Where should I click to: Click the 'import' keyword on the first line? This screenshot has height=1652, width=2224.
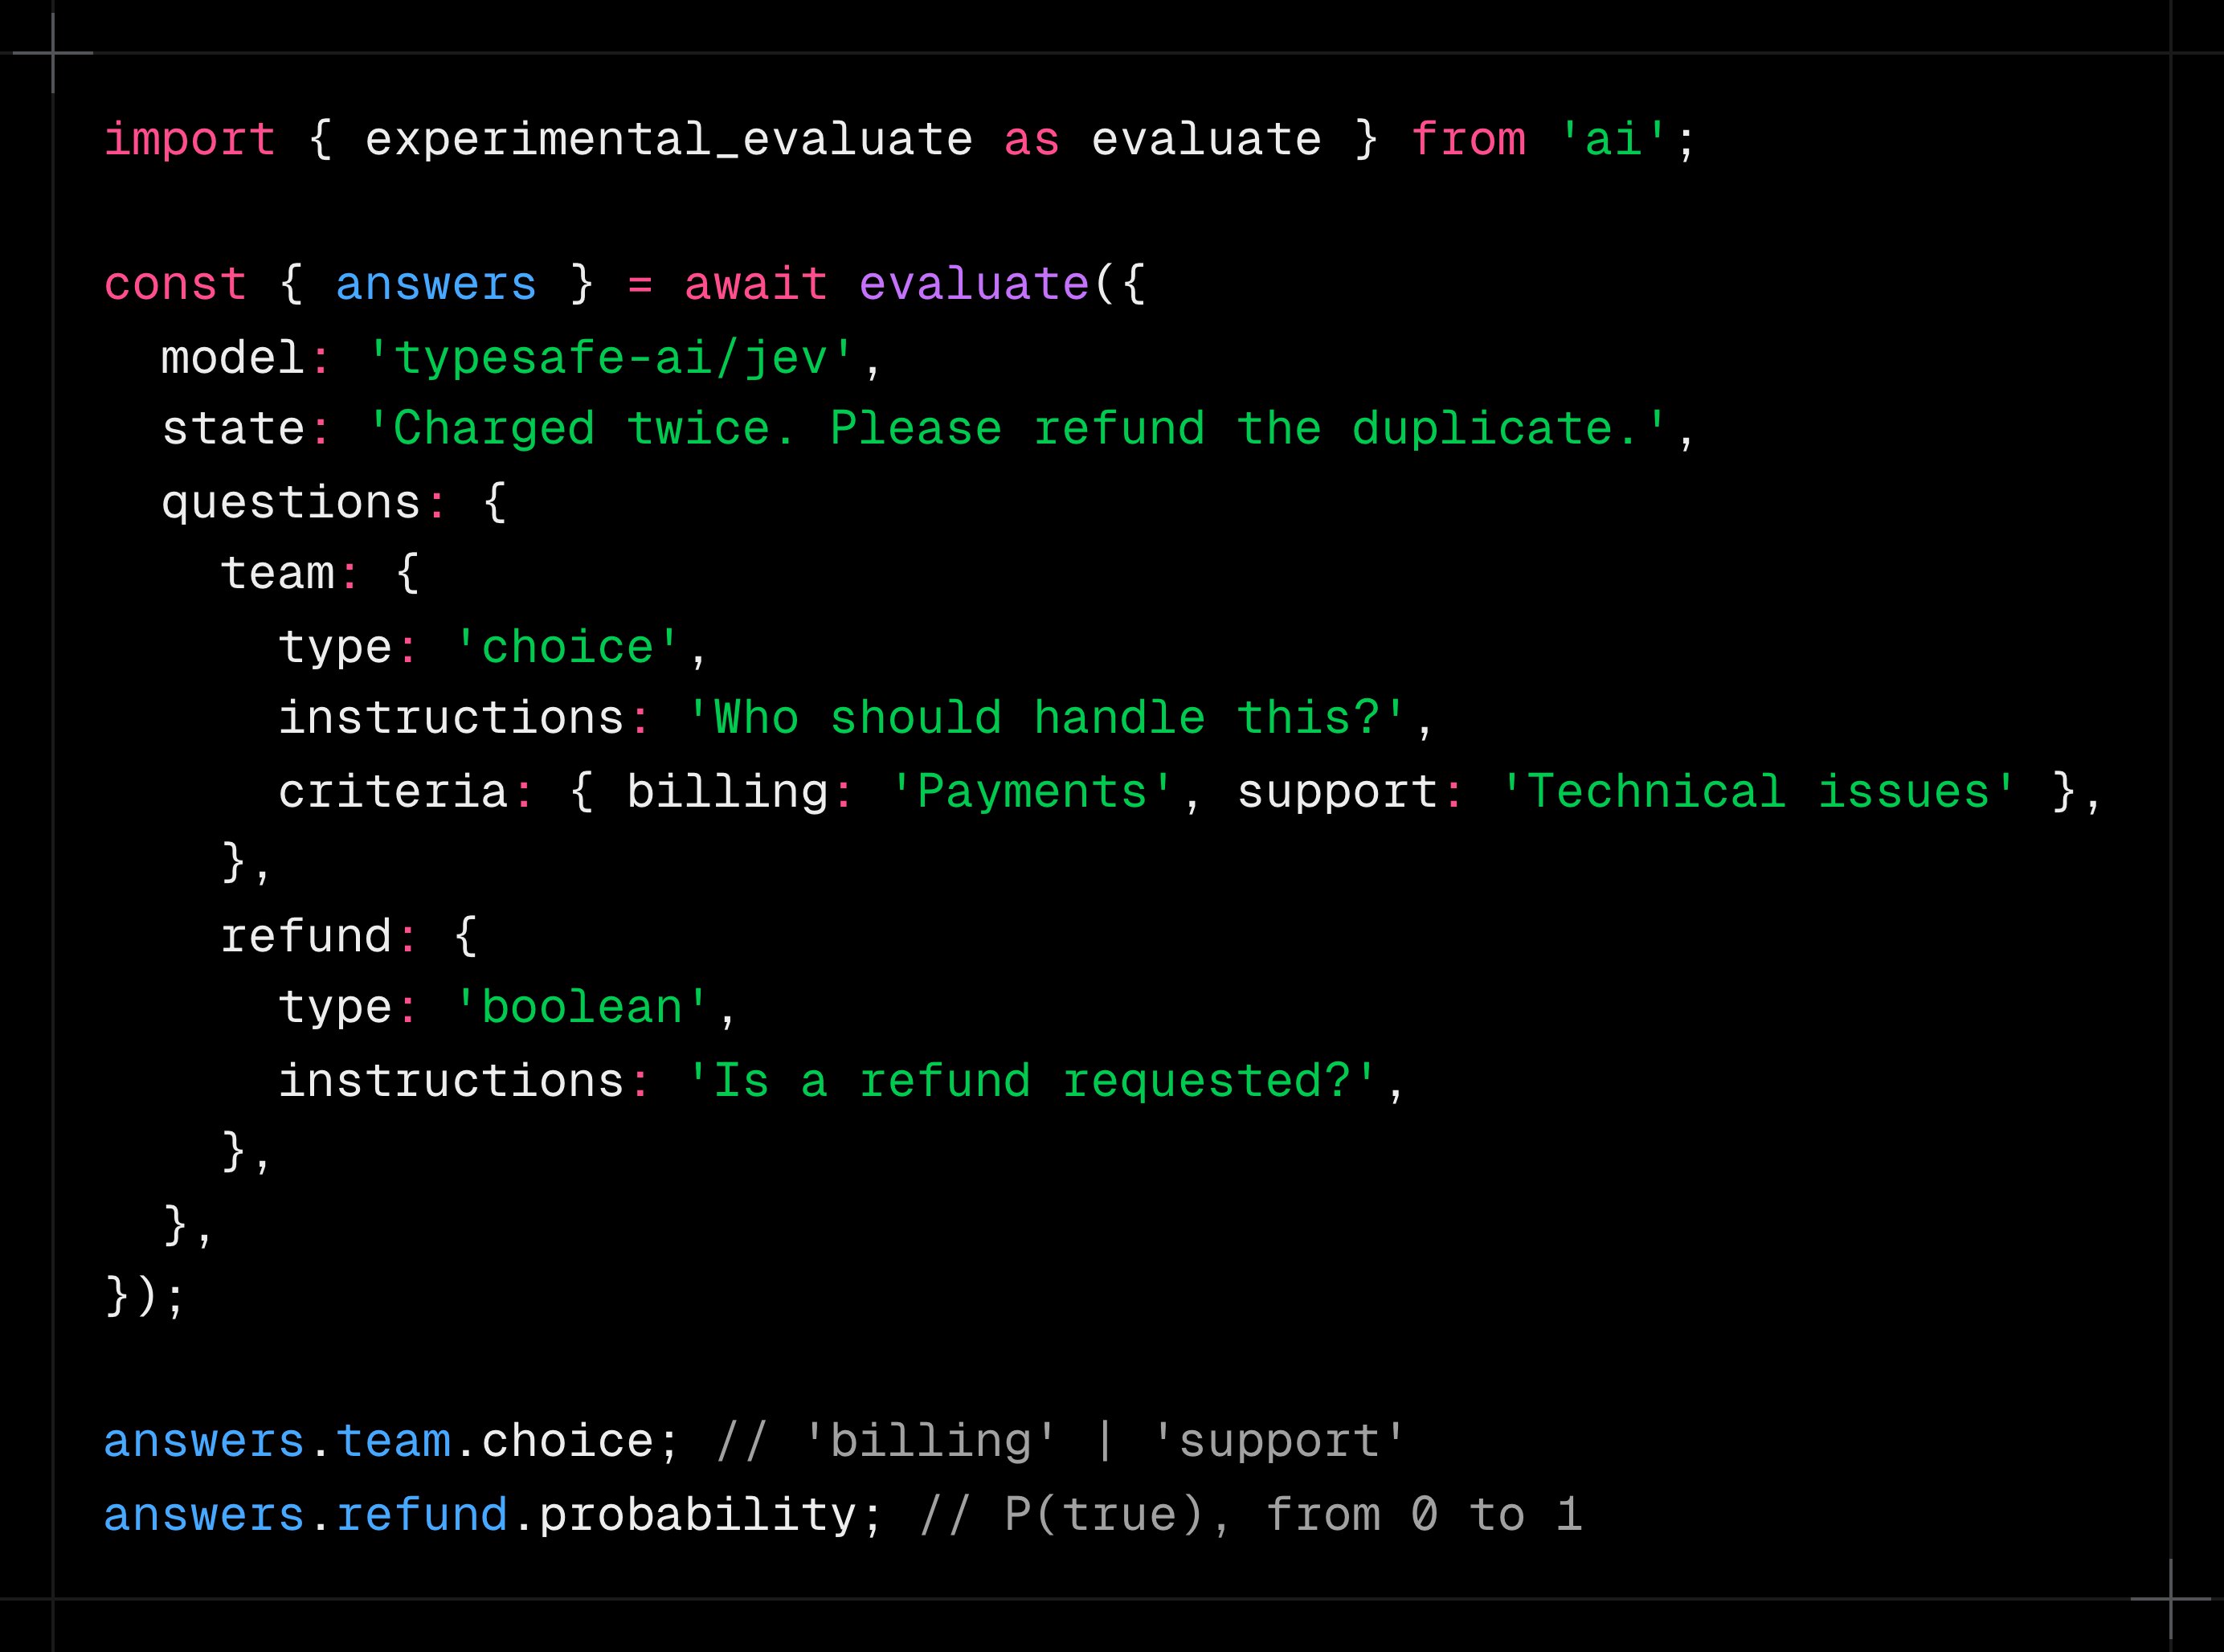tap(190, 140)
